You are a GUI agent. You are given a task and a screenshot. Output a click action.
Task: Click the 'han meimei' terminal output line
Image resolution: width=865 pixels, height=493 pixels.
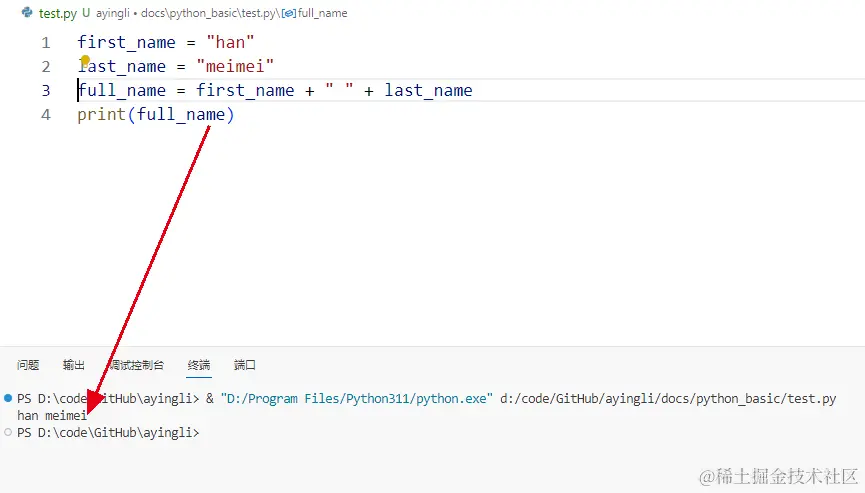[x=52, y=416]
